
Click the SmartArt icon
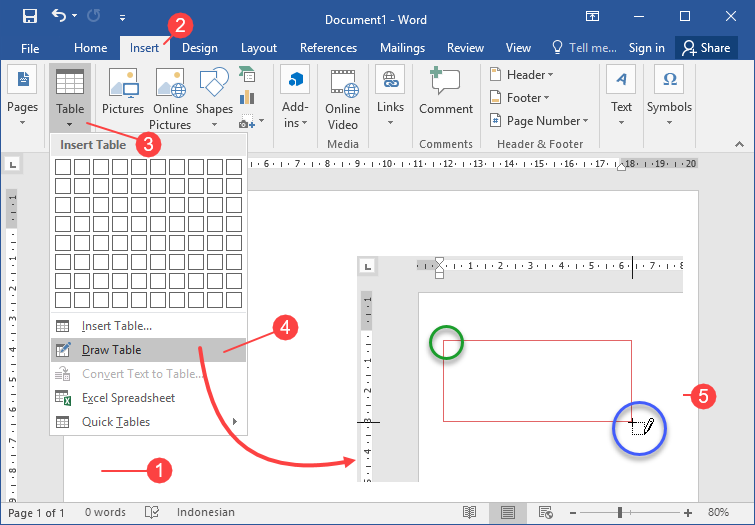point(247,74)
